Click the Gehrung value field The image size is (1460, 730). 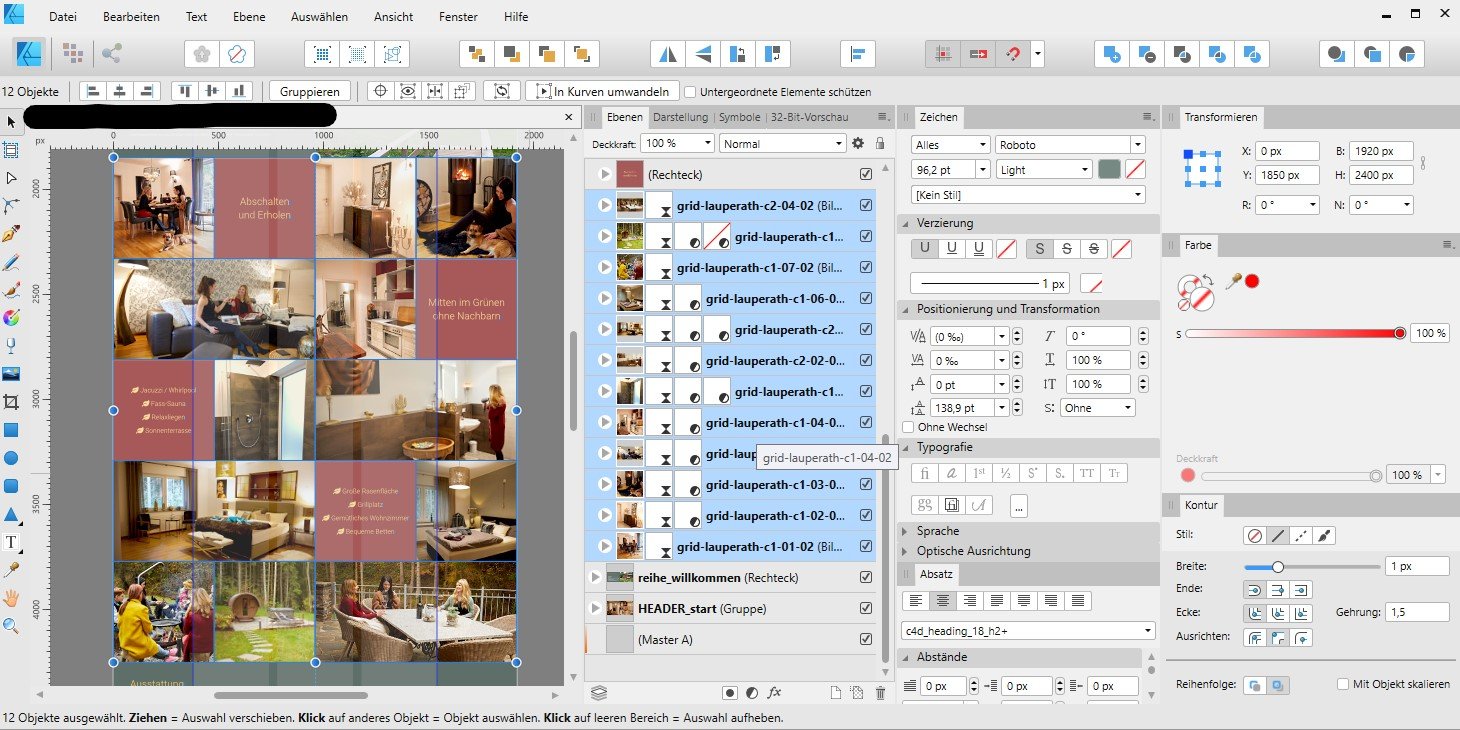pos(1417,612)
